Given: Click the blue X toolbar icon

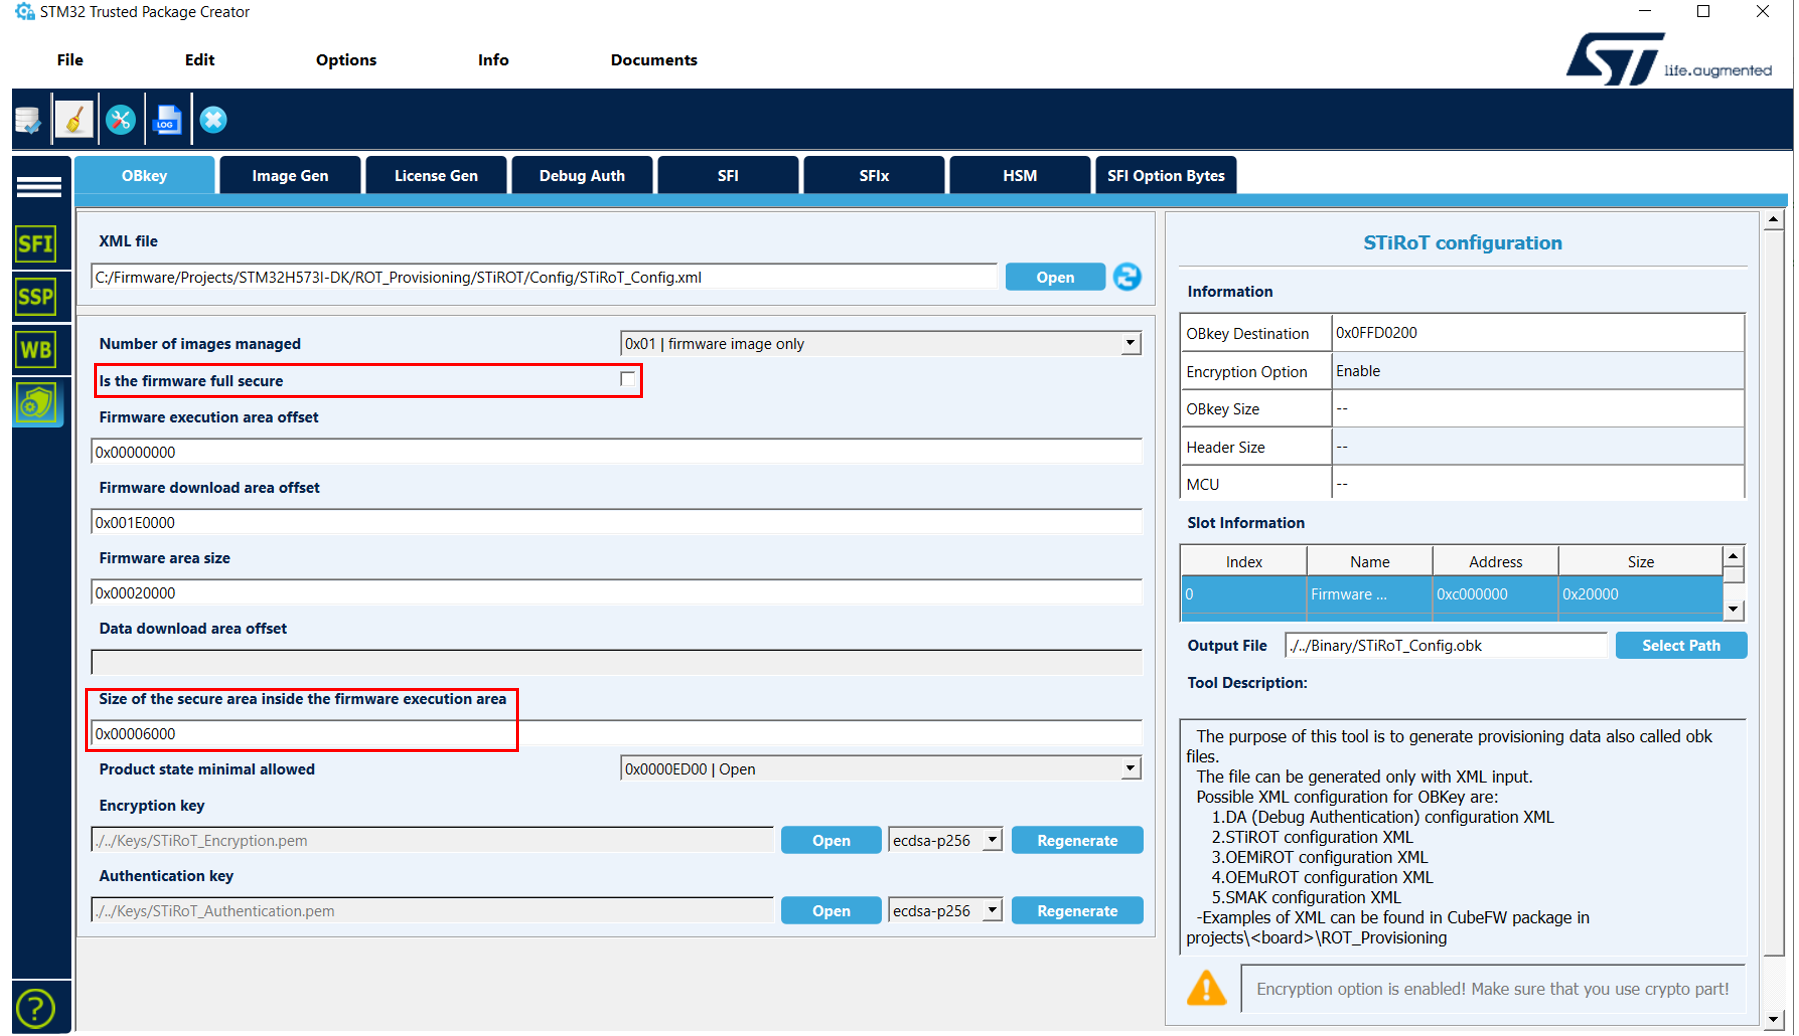Looking at the screenshot, I should click(213, 120).
